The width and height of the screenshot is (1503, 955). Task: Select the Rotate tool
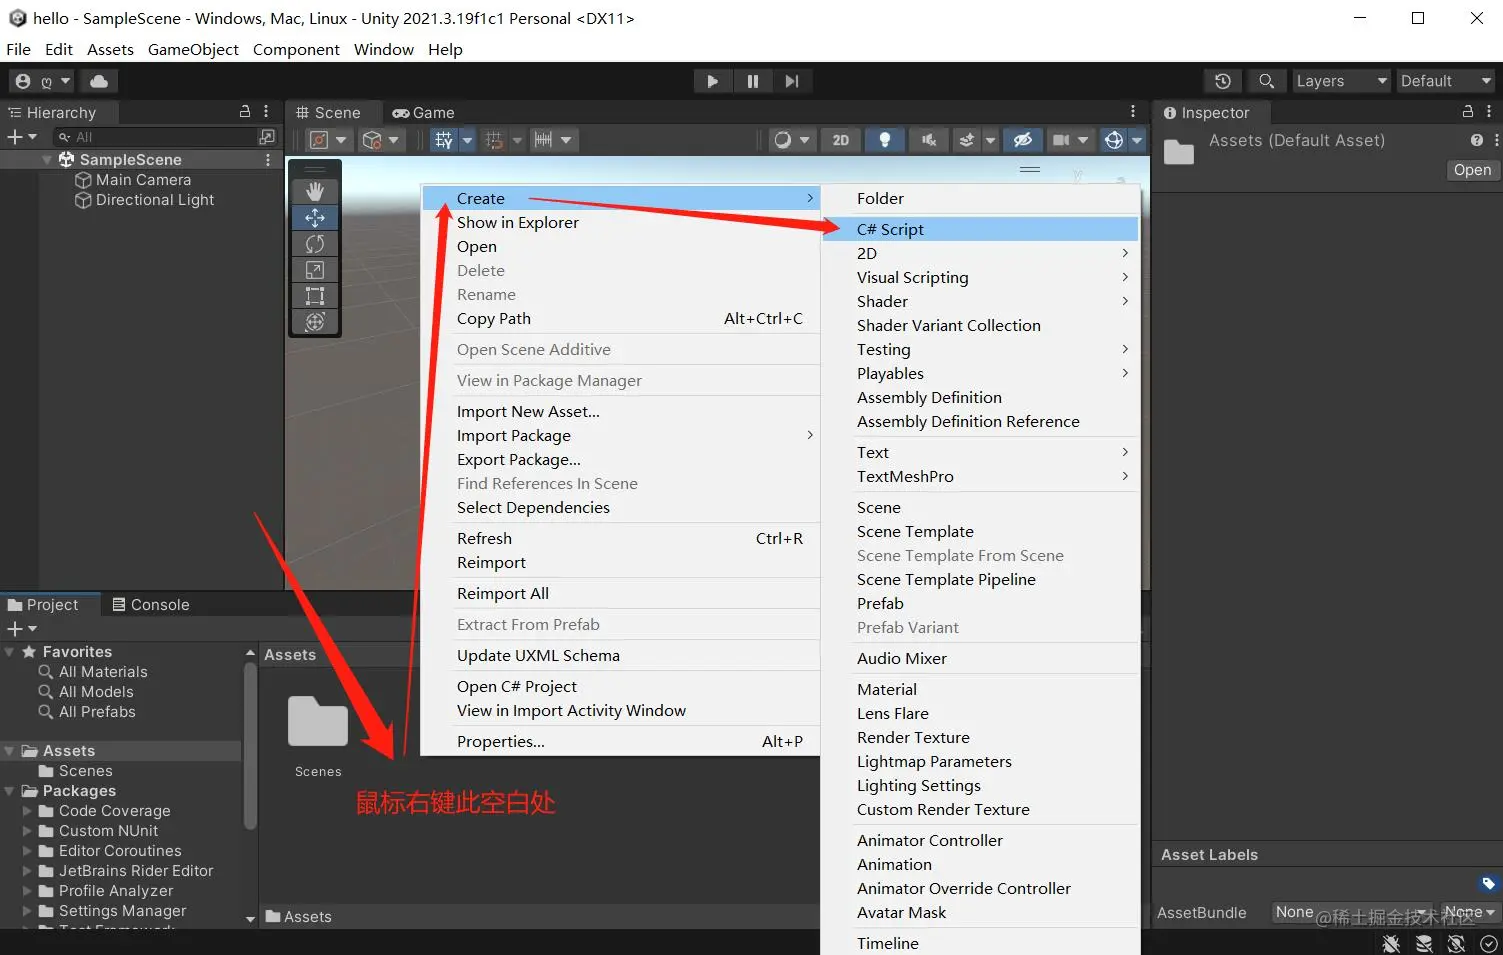[x=315, y=243]
